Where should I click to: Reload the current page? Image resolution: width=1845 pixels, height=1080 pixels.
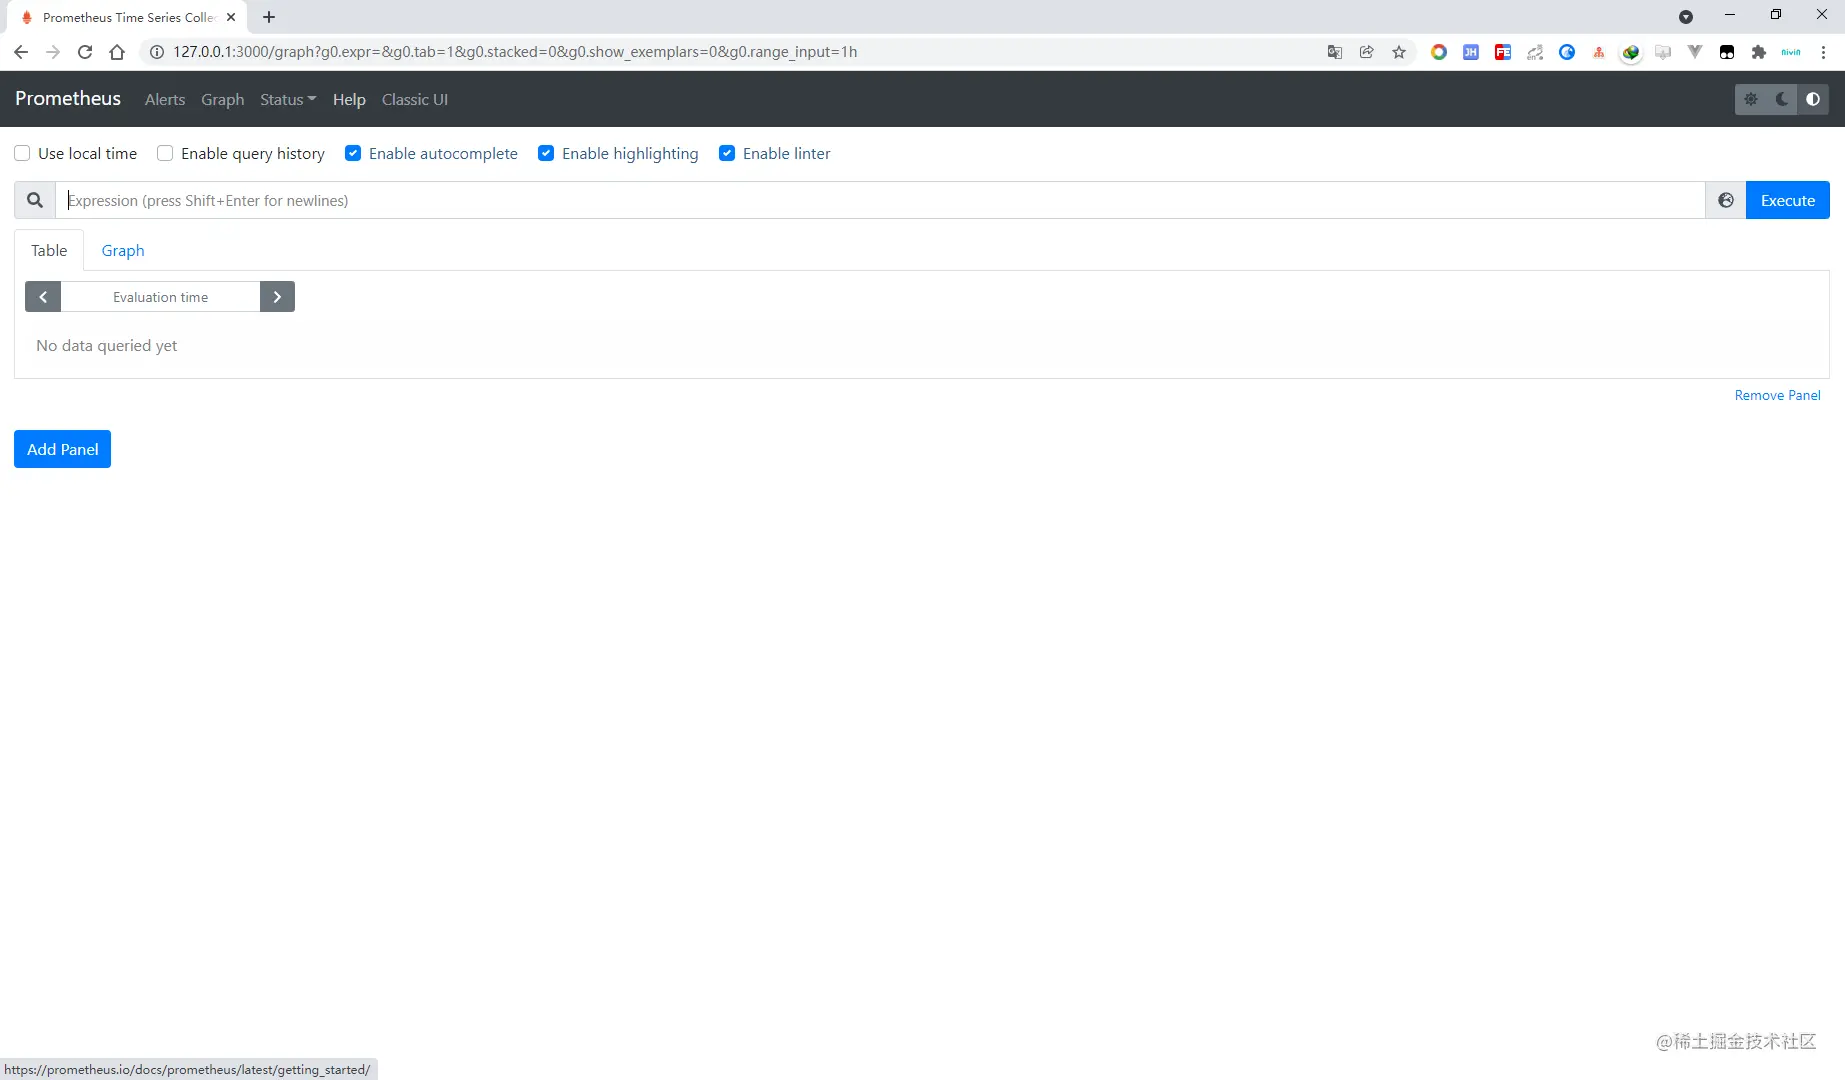[x=85, y=52]
